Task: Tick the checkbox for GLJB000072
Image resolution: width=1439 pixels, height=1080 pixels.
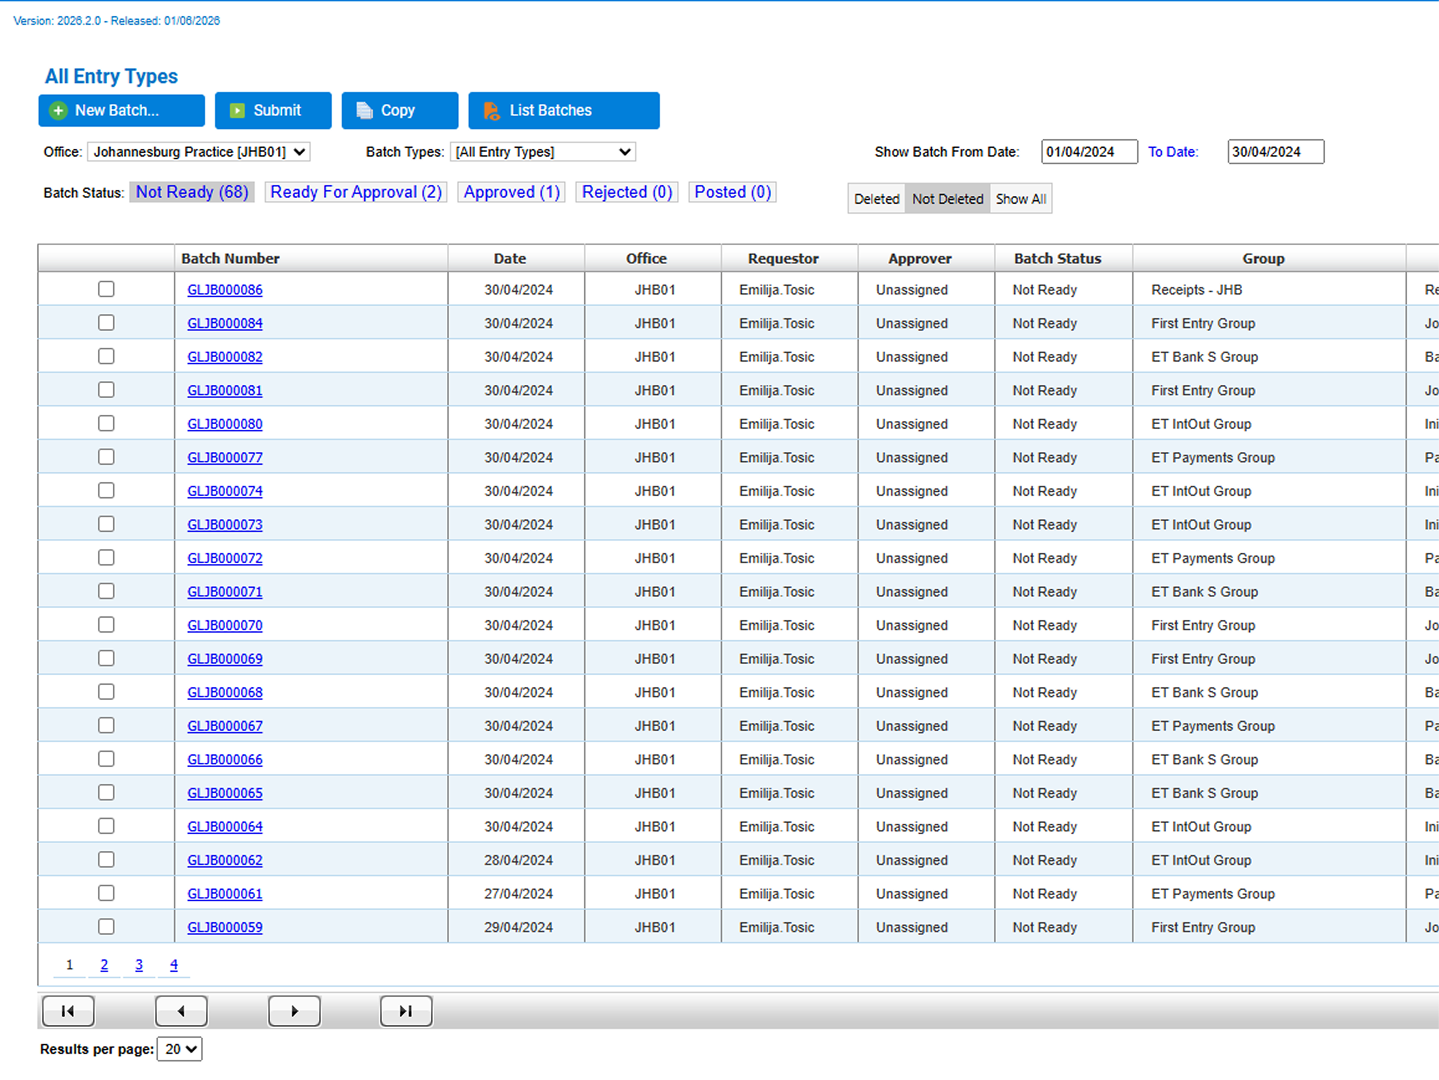Action: click(106, 558)
